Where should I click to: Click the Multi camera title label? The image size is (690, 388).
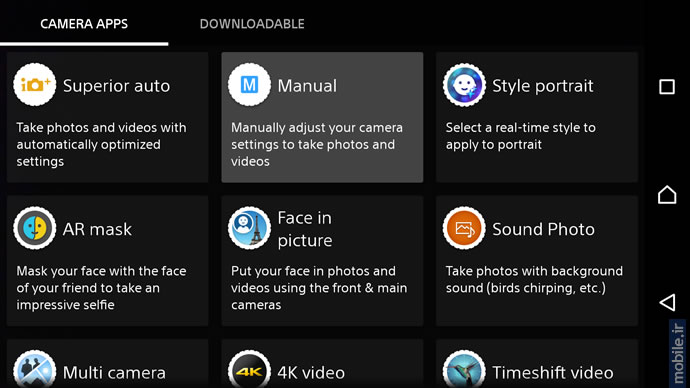click(x=114, y=373)
